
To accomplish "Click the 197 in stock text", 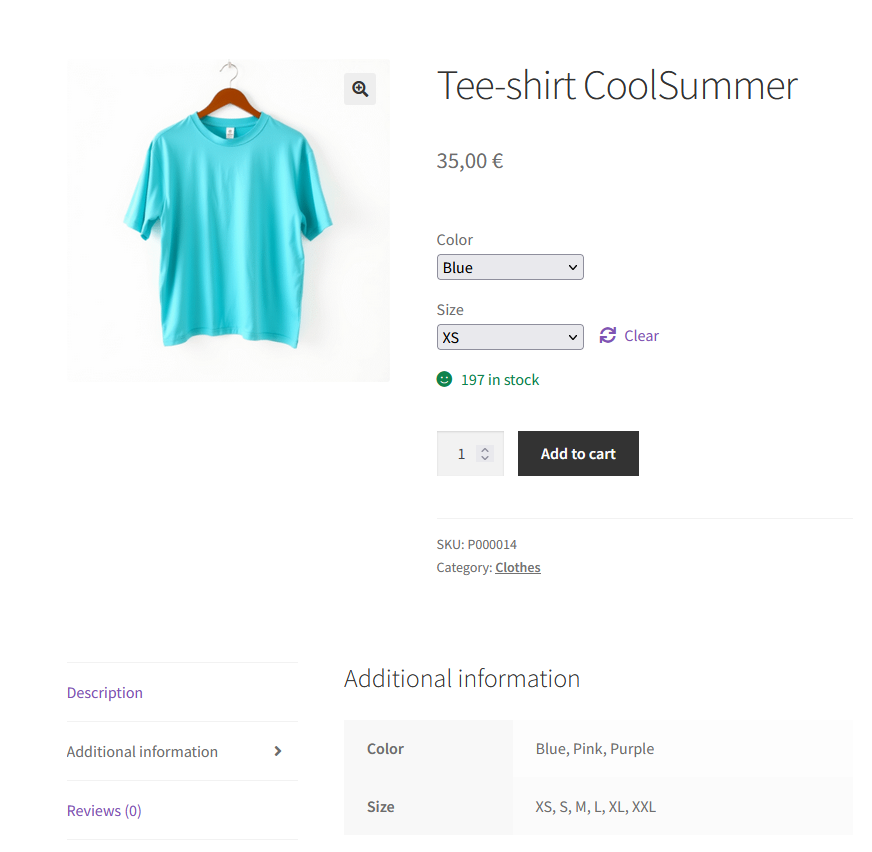I will (x=500, y=380).
